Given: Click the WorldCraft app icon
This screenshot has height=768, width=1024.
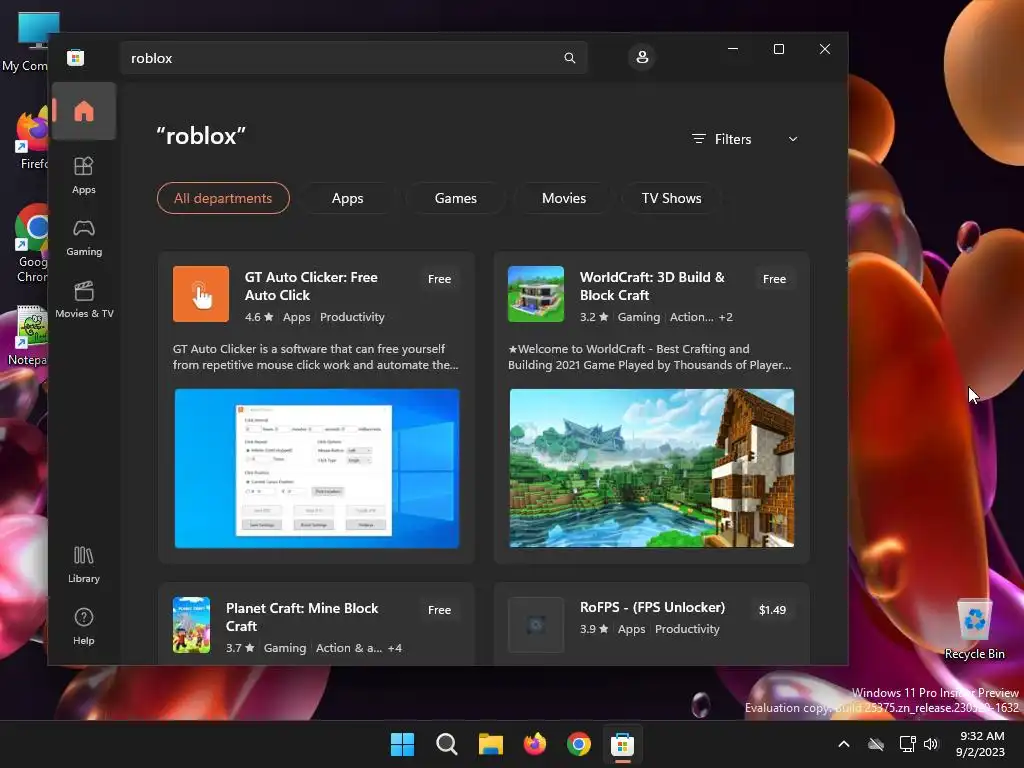Looking at the screenshot, I should [536, 294].
